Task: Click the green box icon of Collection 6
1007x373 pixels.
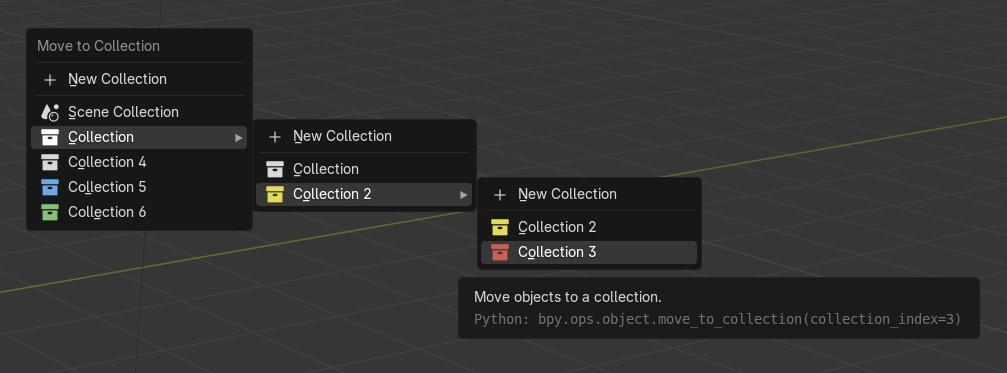Action: [x=49, y=213]
